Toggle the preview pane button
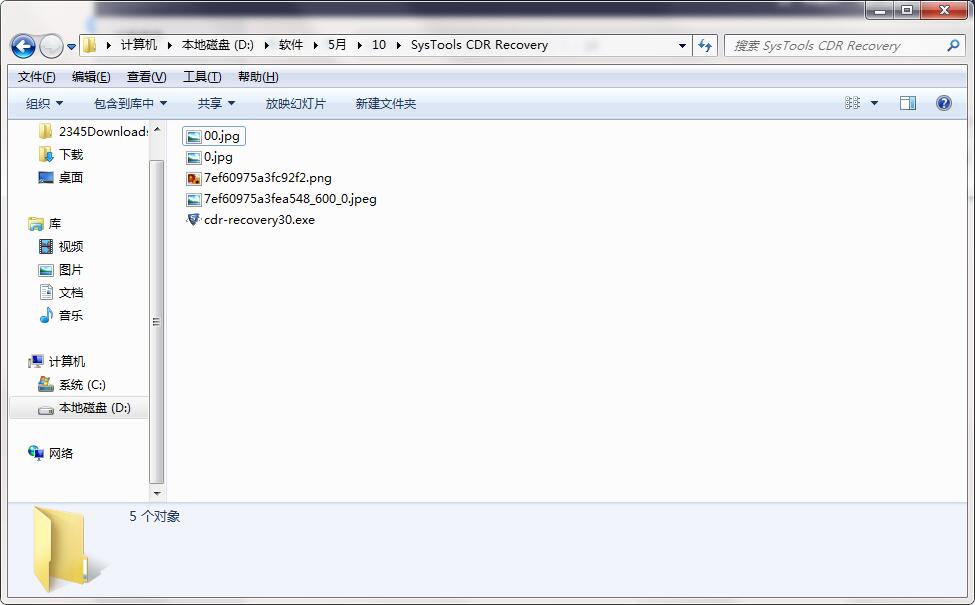Screen dimensions: 975x605 (x=908, y=102)
